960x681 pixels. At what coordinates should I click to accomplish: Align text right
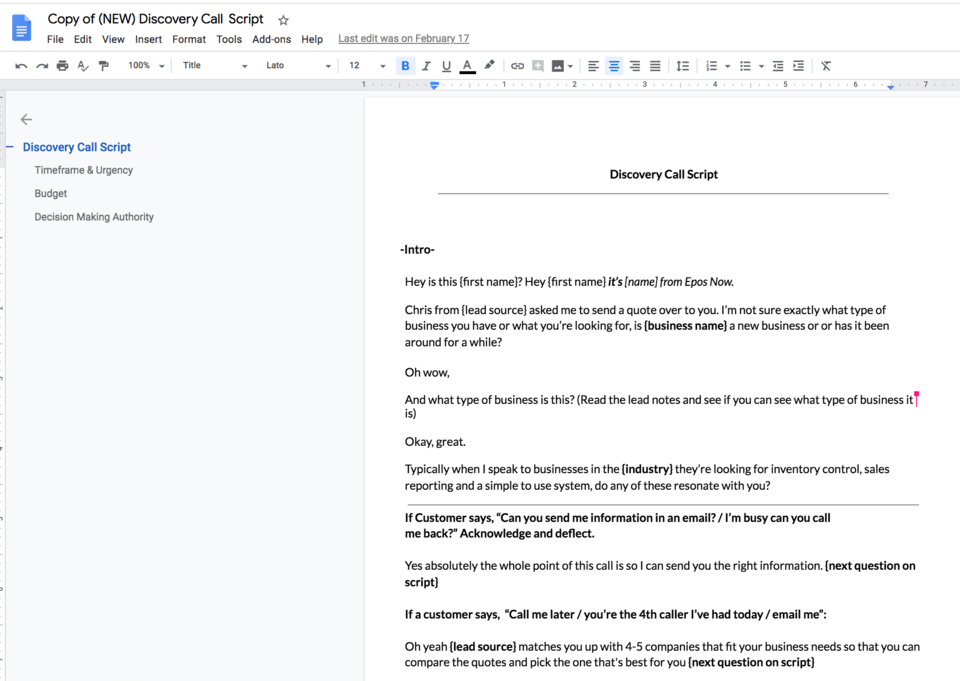pyautogui.click(x=635, y=66)
